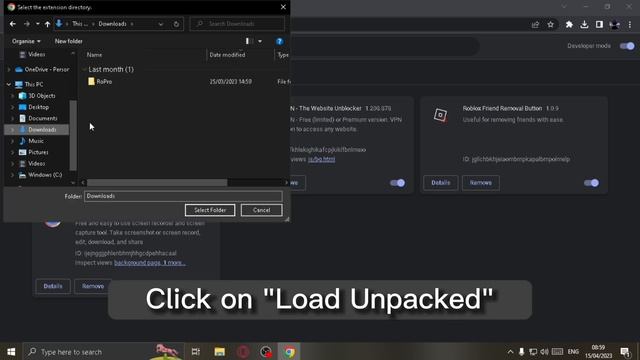Click the Folder name input field
The height and width of the screenshot is (360, 640).
pyautogui.click(x=183, y=196)
